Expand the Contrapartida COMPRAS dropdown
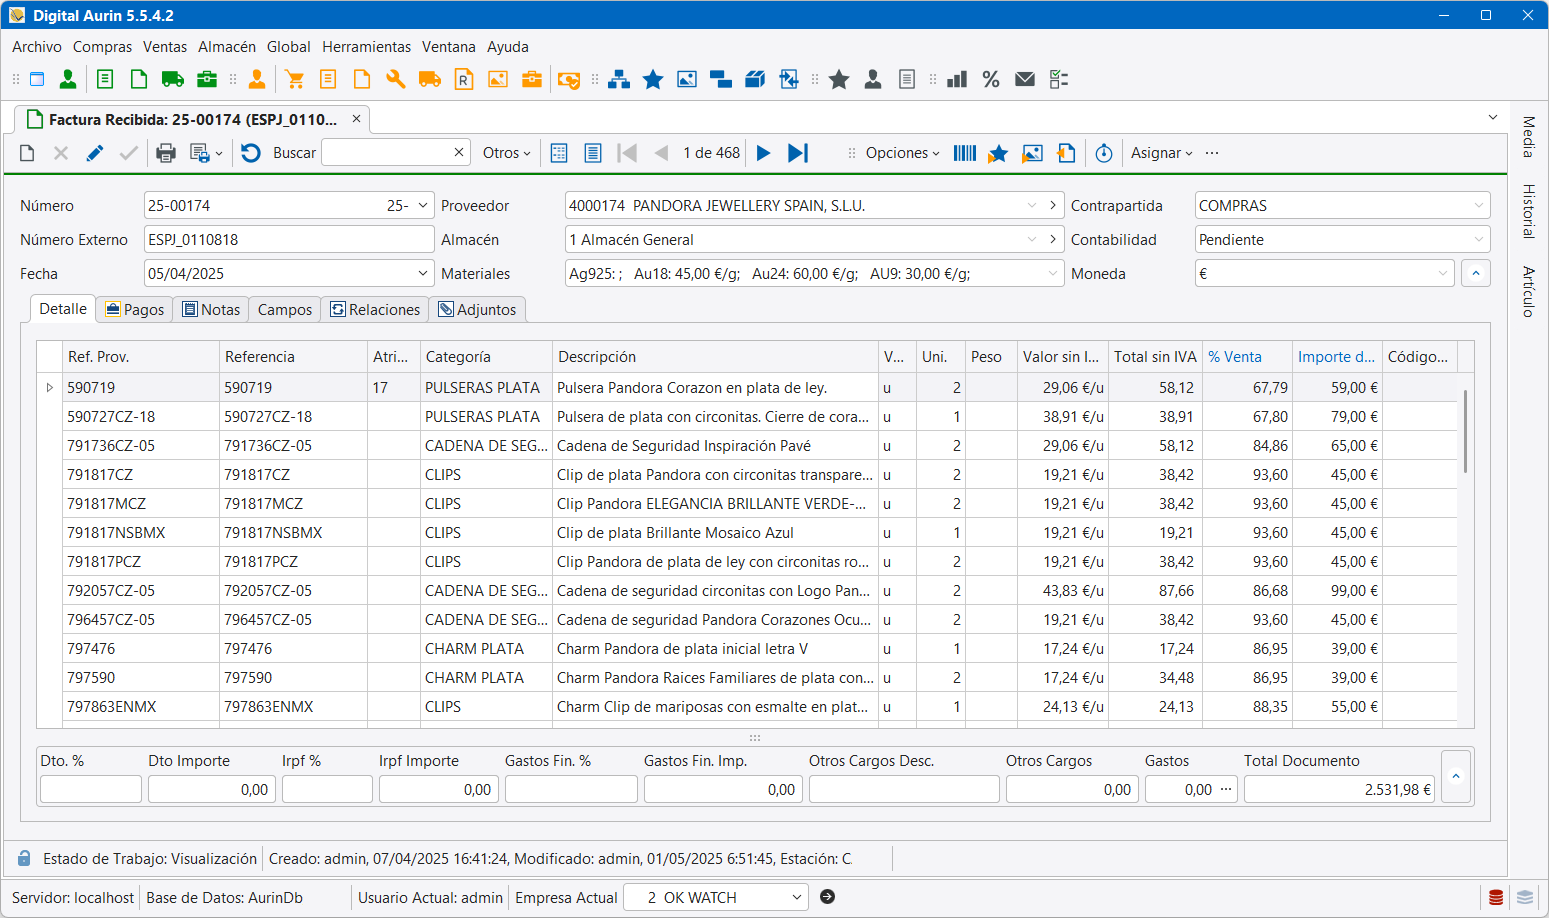This screenshot has width=1549, height=918. coord(1479,205)
